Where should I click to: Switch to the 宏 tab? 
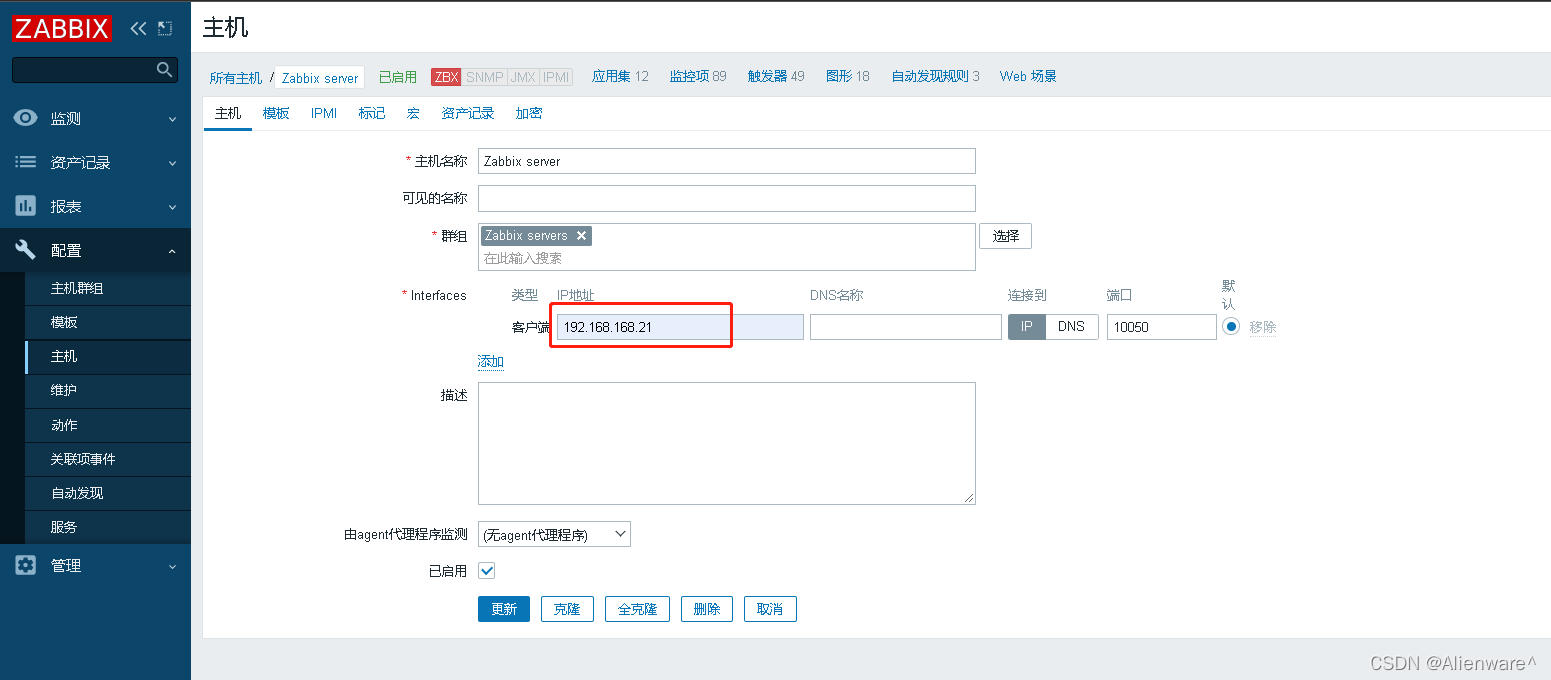coord(413,113)
